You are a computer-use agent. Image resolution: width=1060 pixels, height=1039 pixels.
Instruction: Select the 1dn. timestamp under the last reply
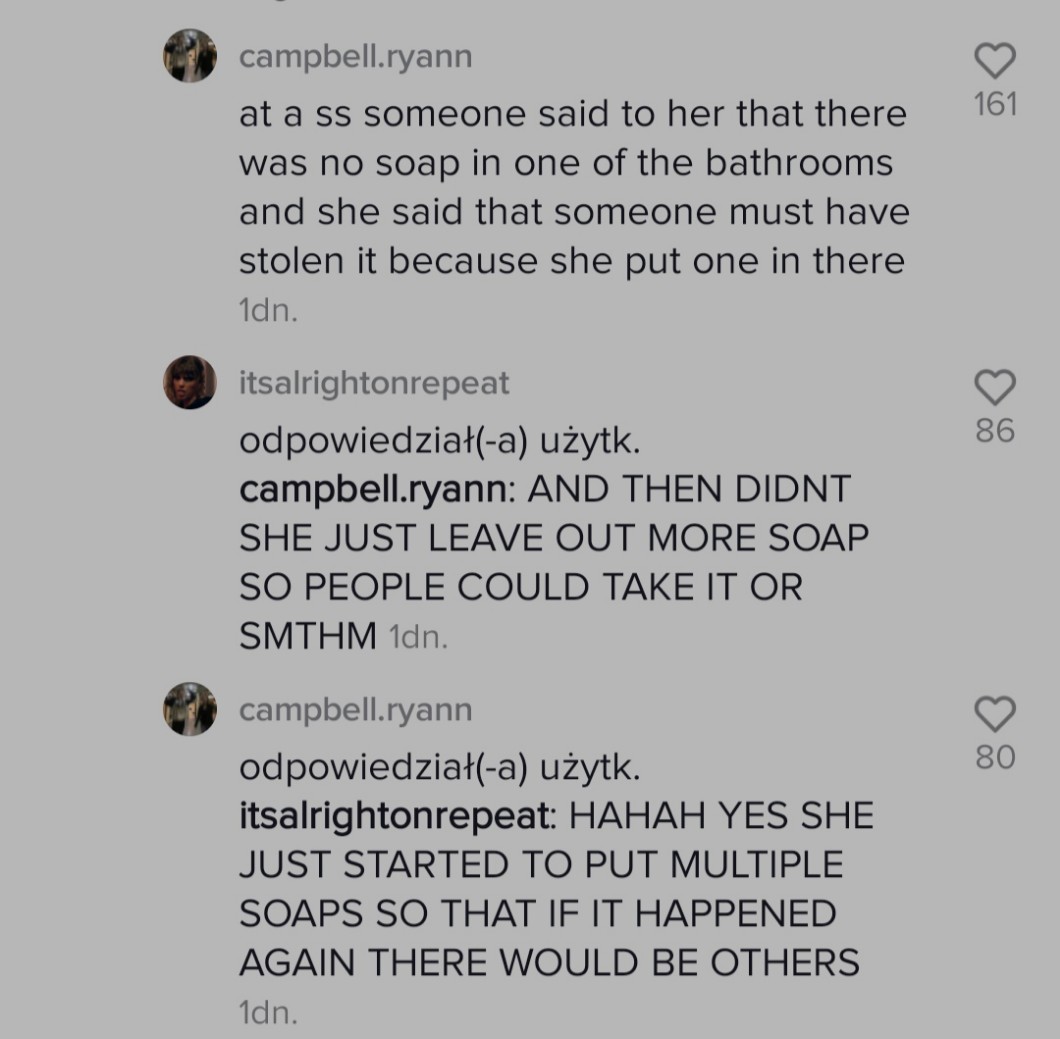tap(268, 1013)
